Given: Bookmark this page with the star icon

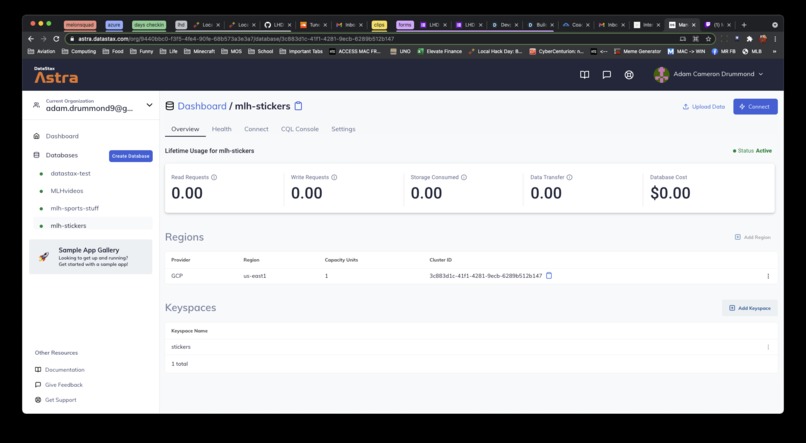Looking at the screenshot, I should tap(708, 39).
